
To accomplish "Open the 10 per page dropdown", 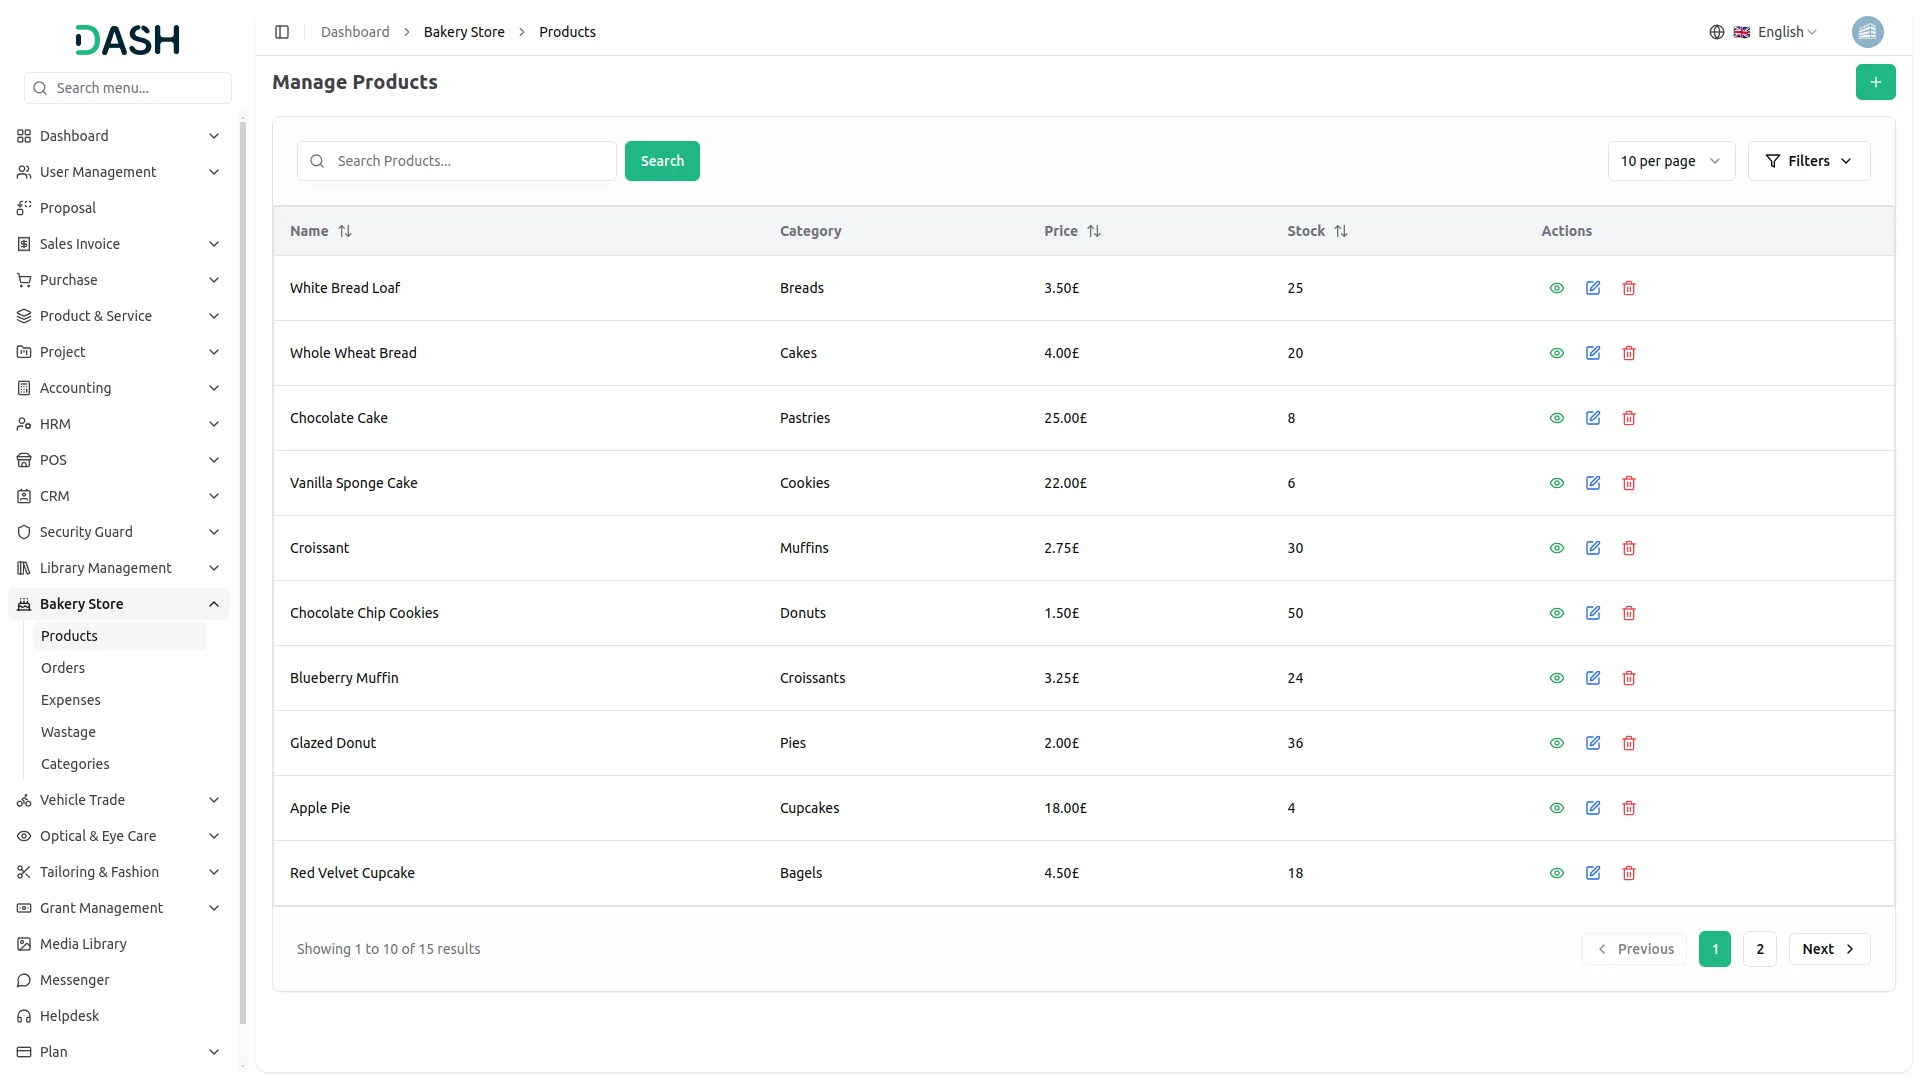I will coord(1670,161).
